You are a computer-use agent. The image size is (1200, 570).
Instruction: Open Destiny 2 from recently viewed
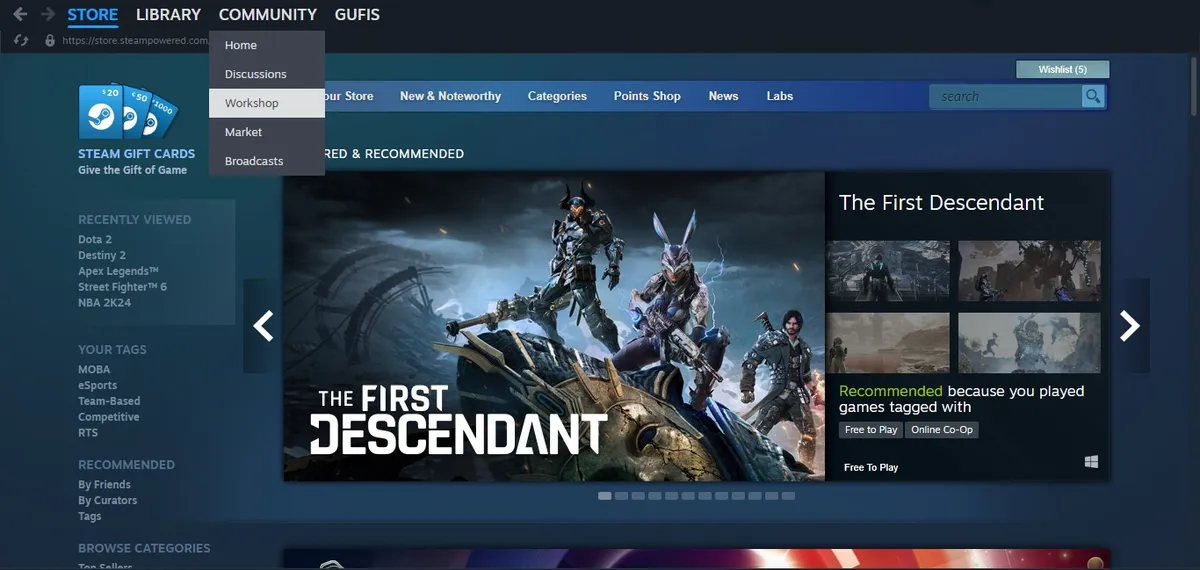click(x=102, y=255)
